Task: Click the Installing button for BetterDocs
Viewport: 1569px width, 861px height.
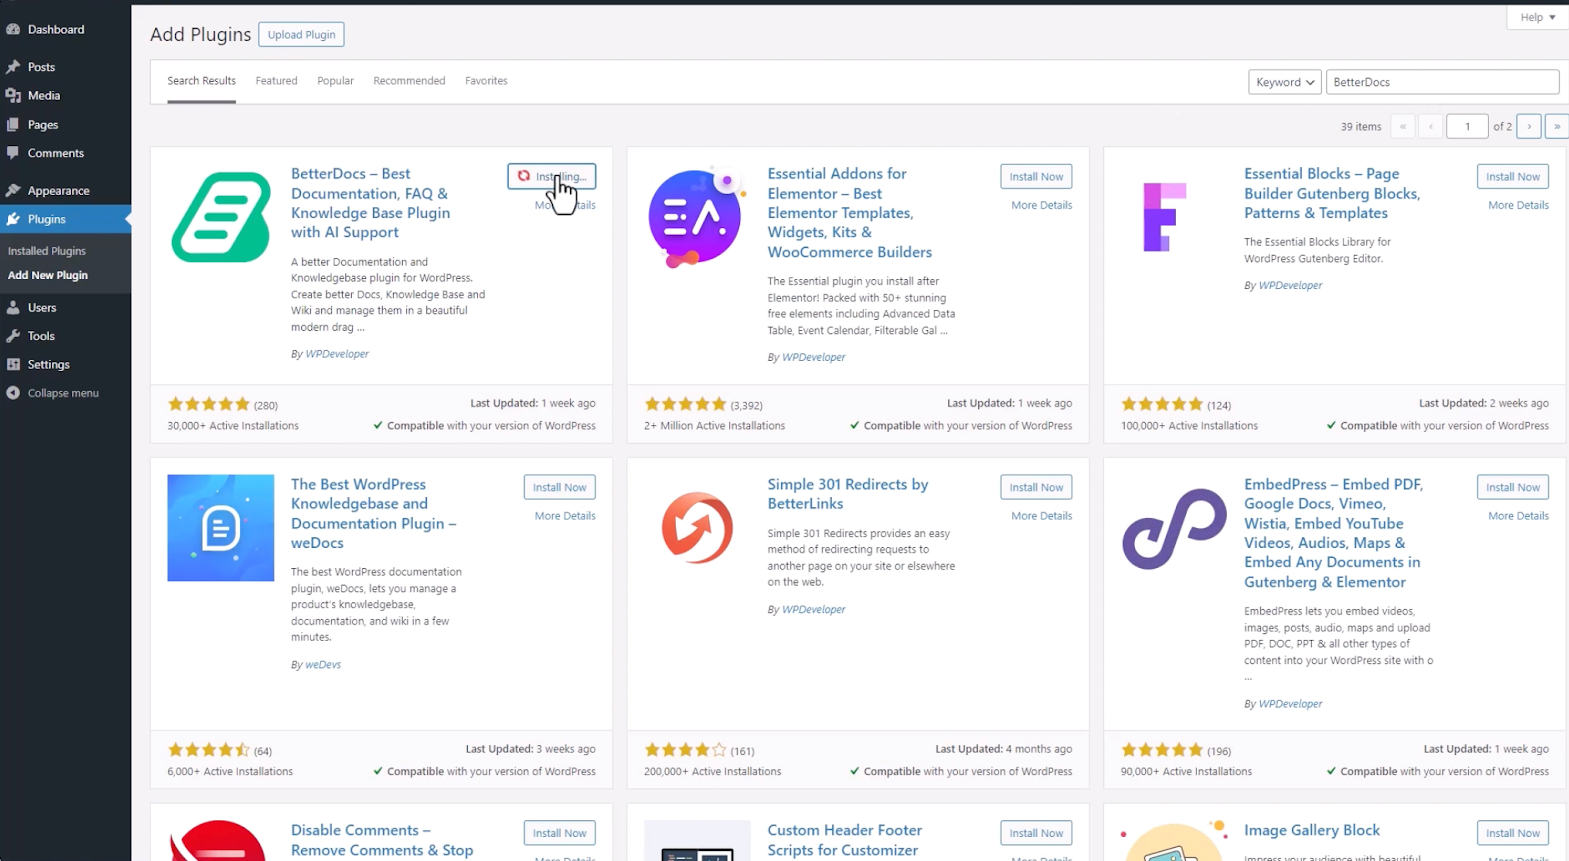Action: tap(551, 176)
